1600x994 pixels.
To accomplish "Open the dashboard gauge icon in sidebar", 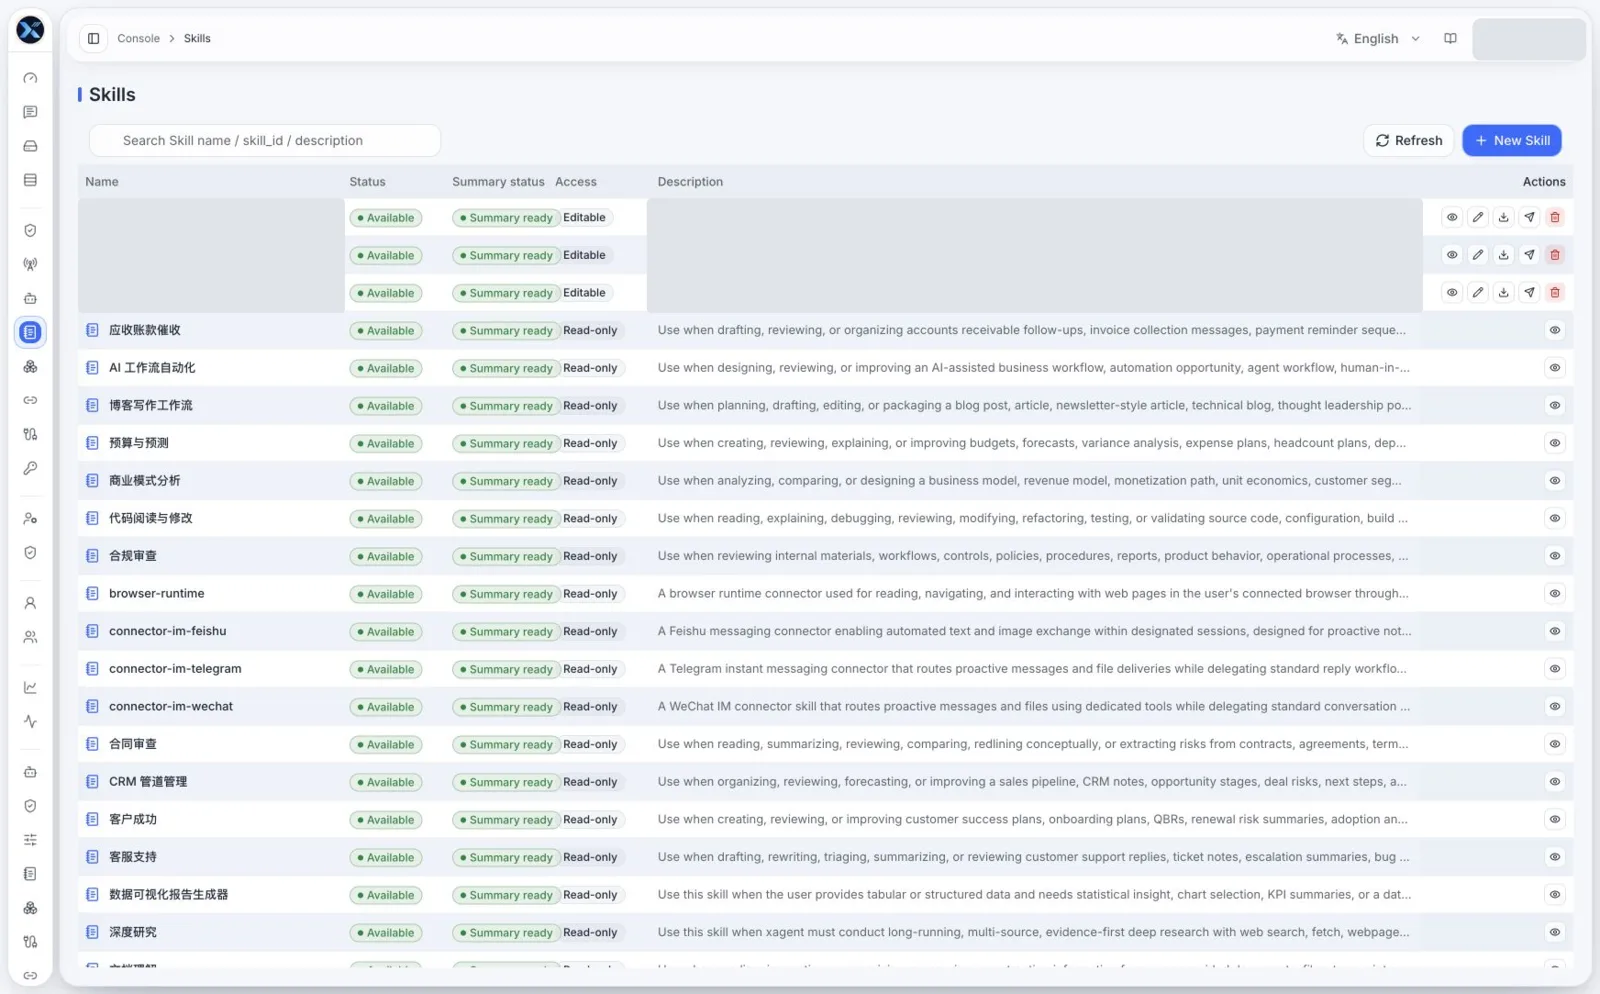I will click(x=30, y=78).
